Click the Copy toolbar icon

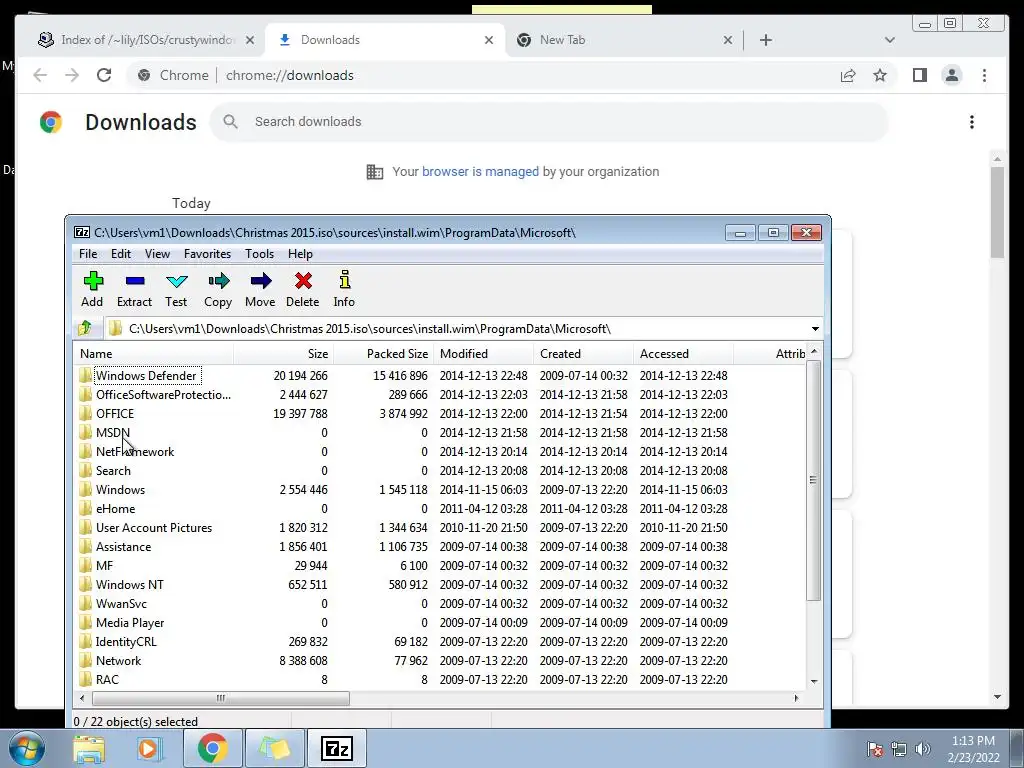pos(219,281)
